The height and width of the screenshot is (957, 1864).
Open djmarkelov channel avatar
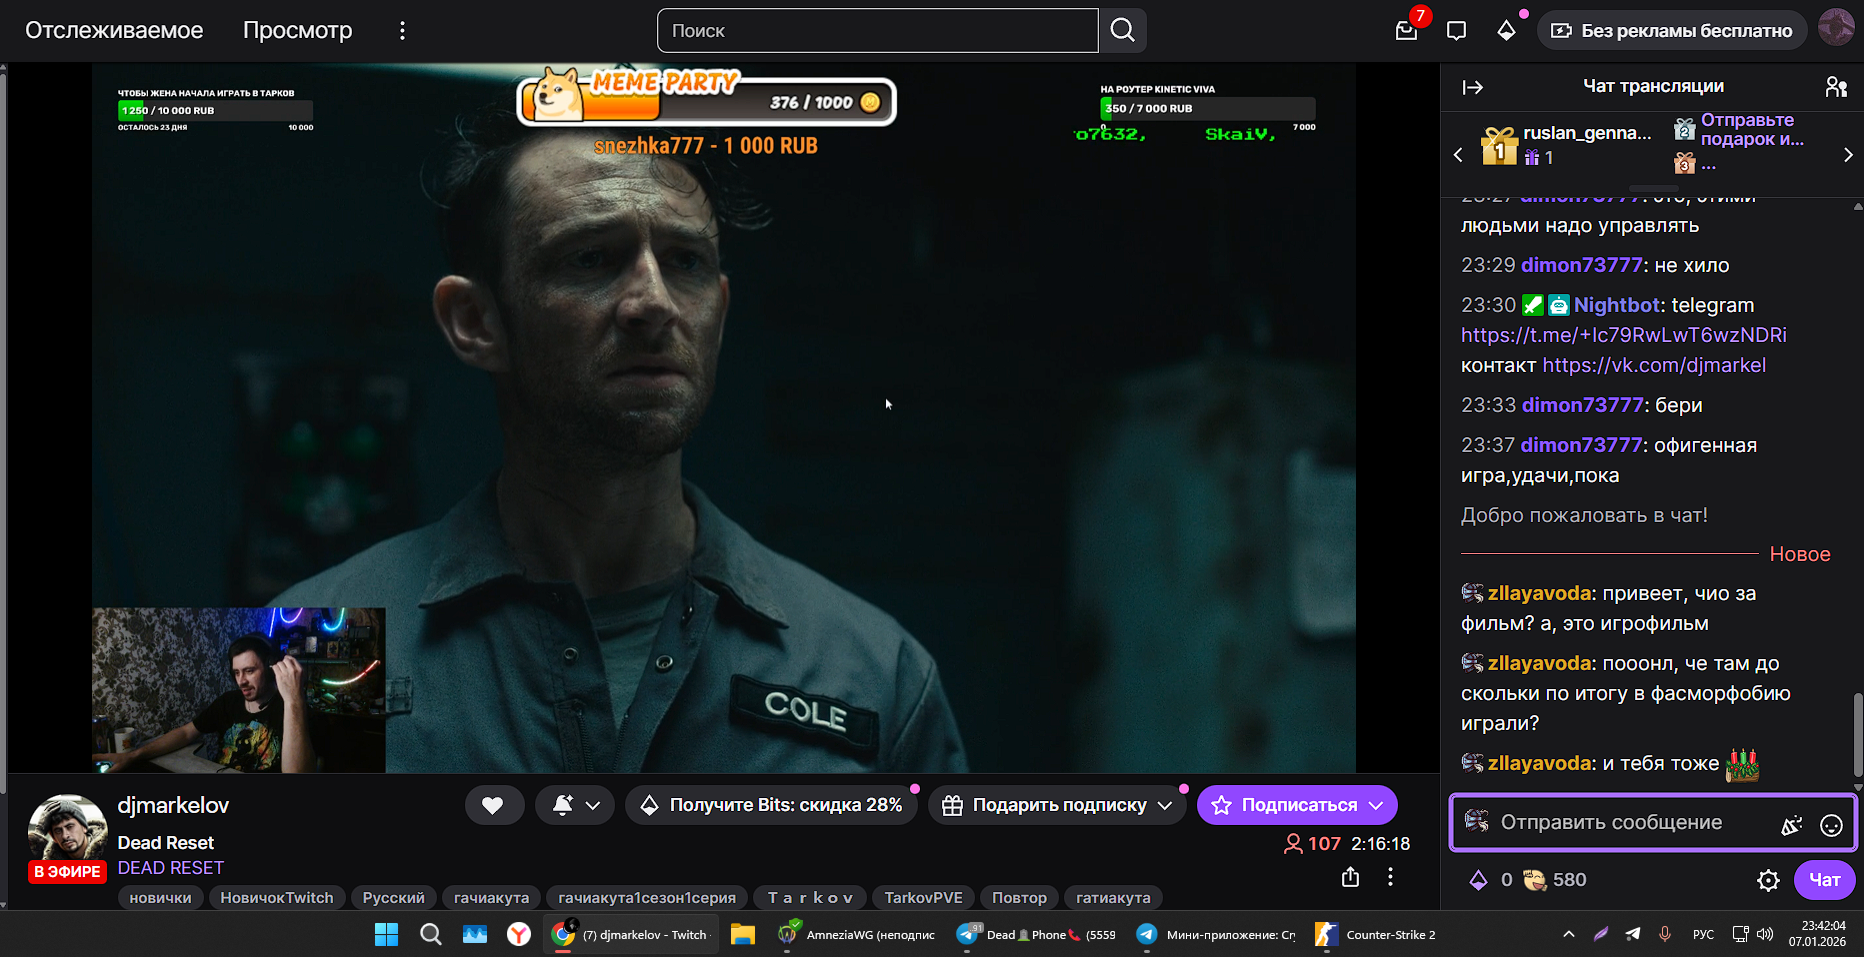68,828
